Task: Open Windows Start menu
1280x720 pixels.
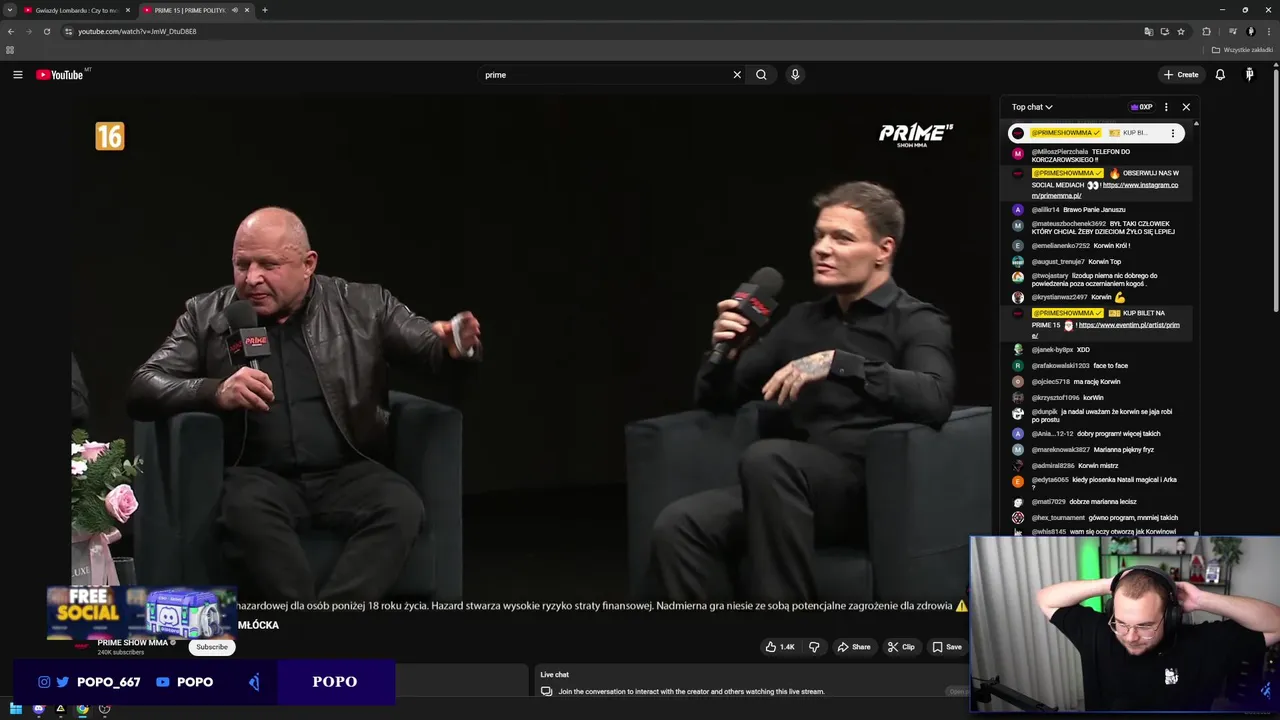Action: (16, 709)
